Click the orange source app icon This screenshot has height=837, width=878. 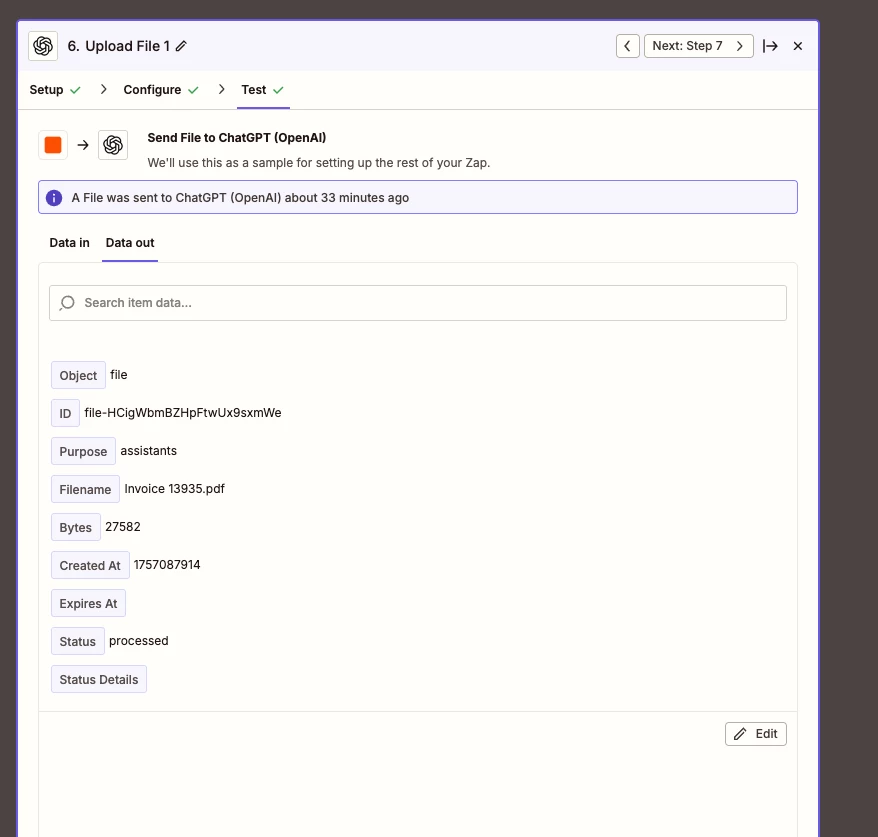pyautogui.click(x=53, y=145)
